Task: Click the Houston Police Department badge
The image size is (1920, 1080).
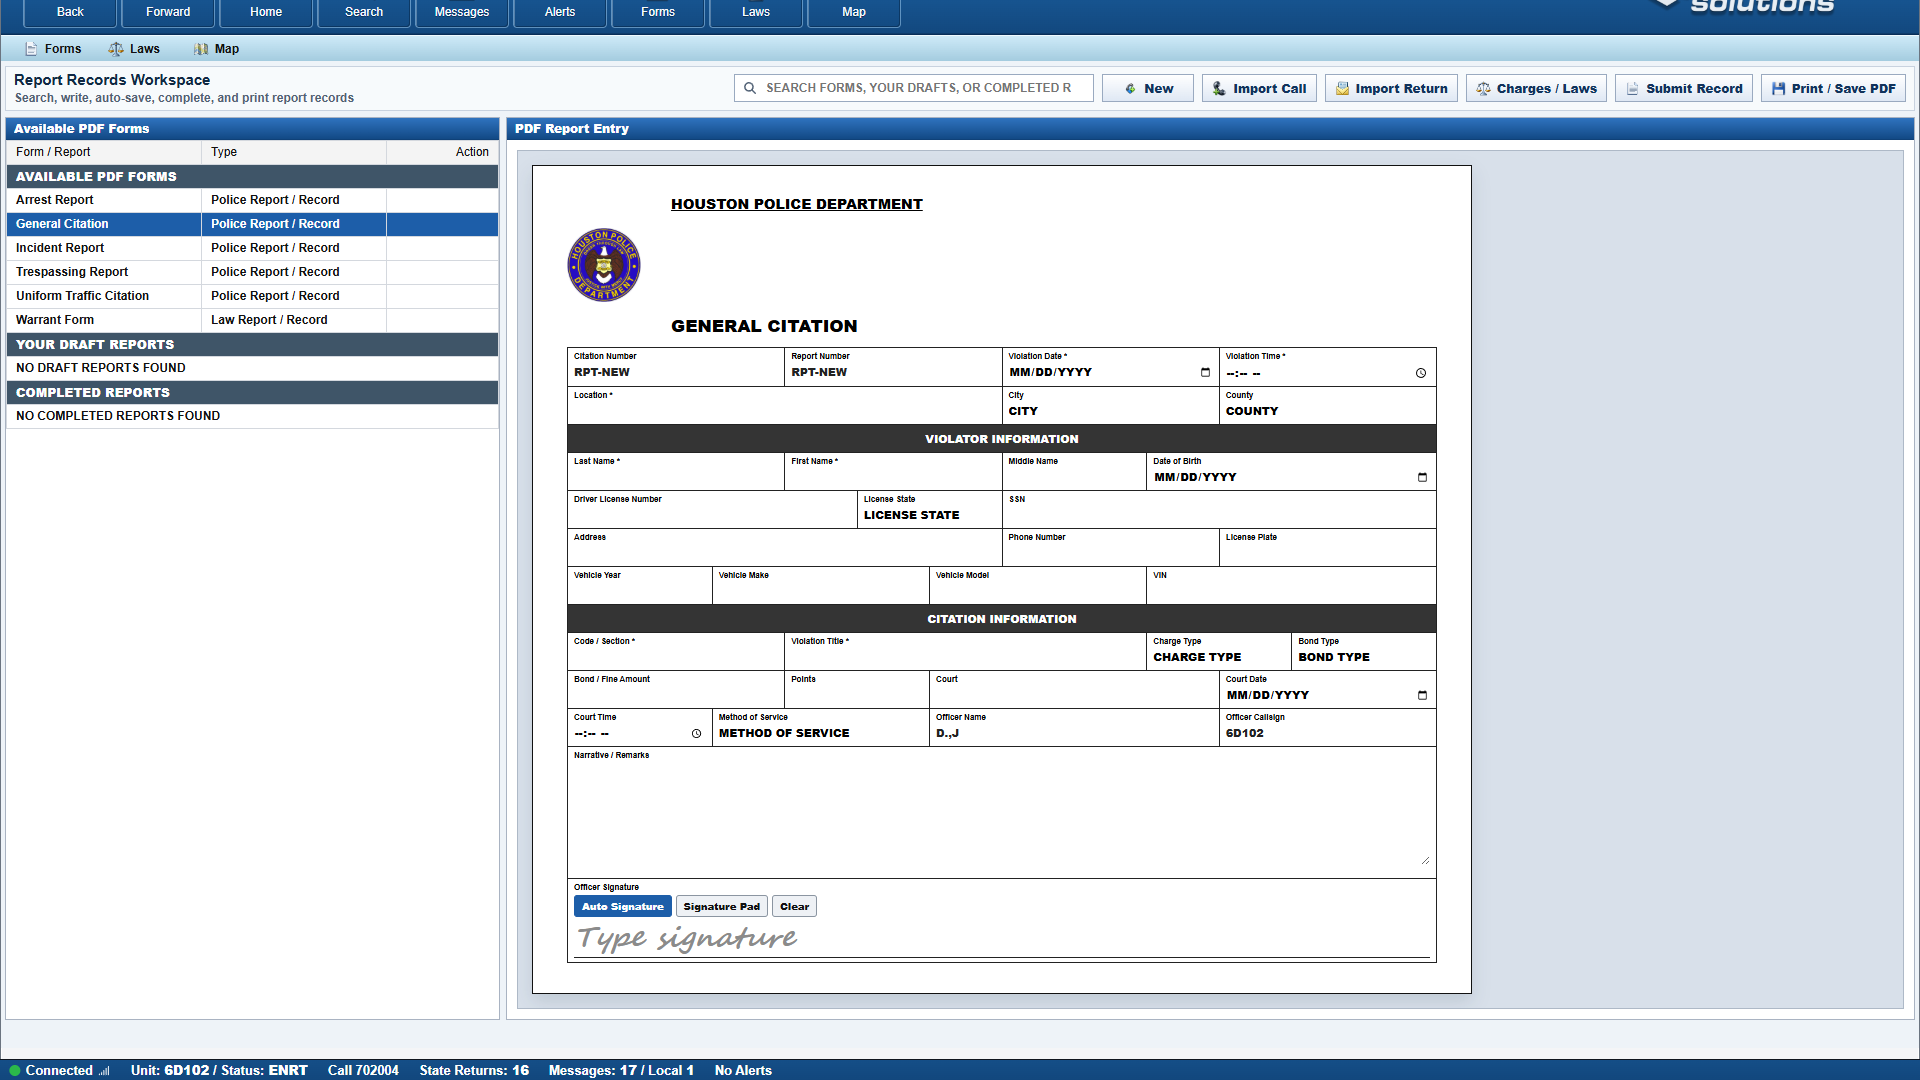Action: pos(604,265)
